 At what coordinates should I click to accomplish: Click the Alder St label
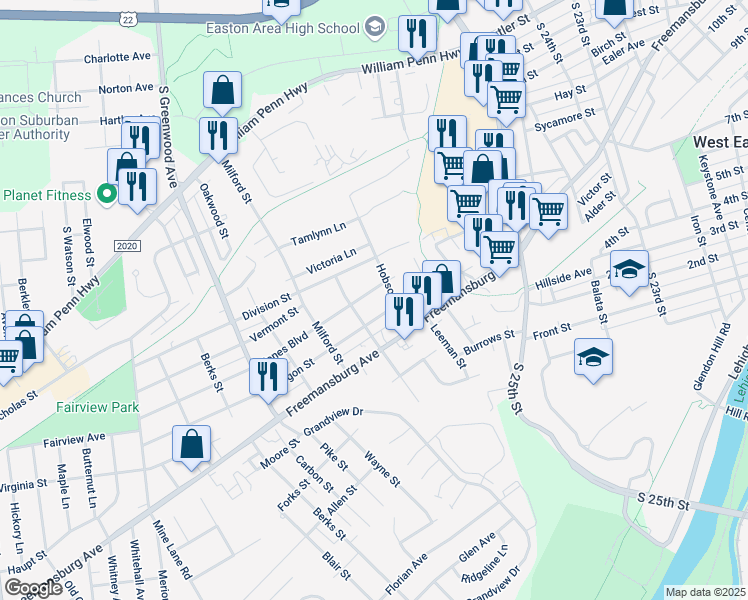click(x=601, y=207)
